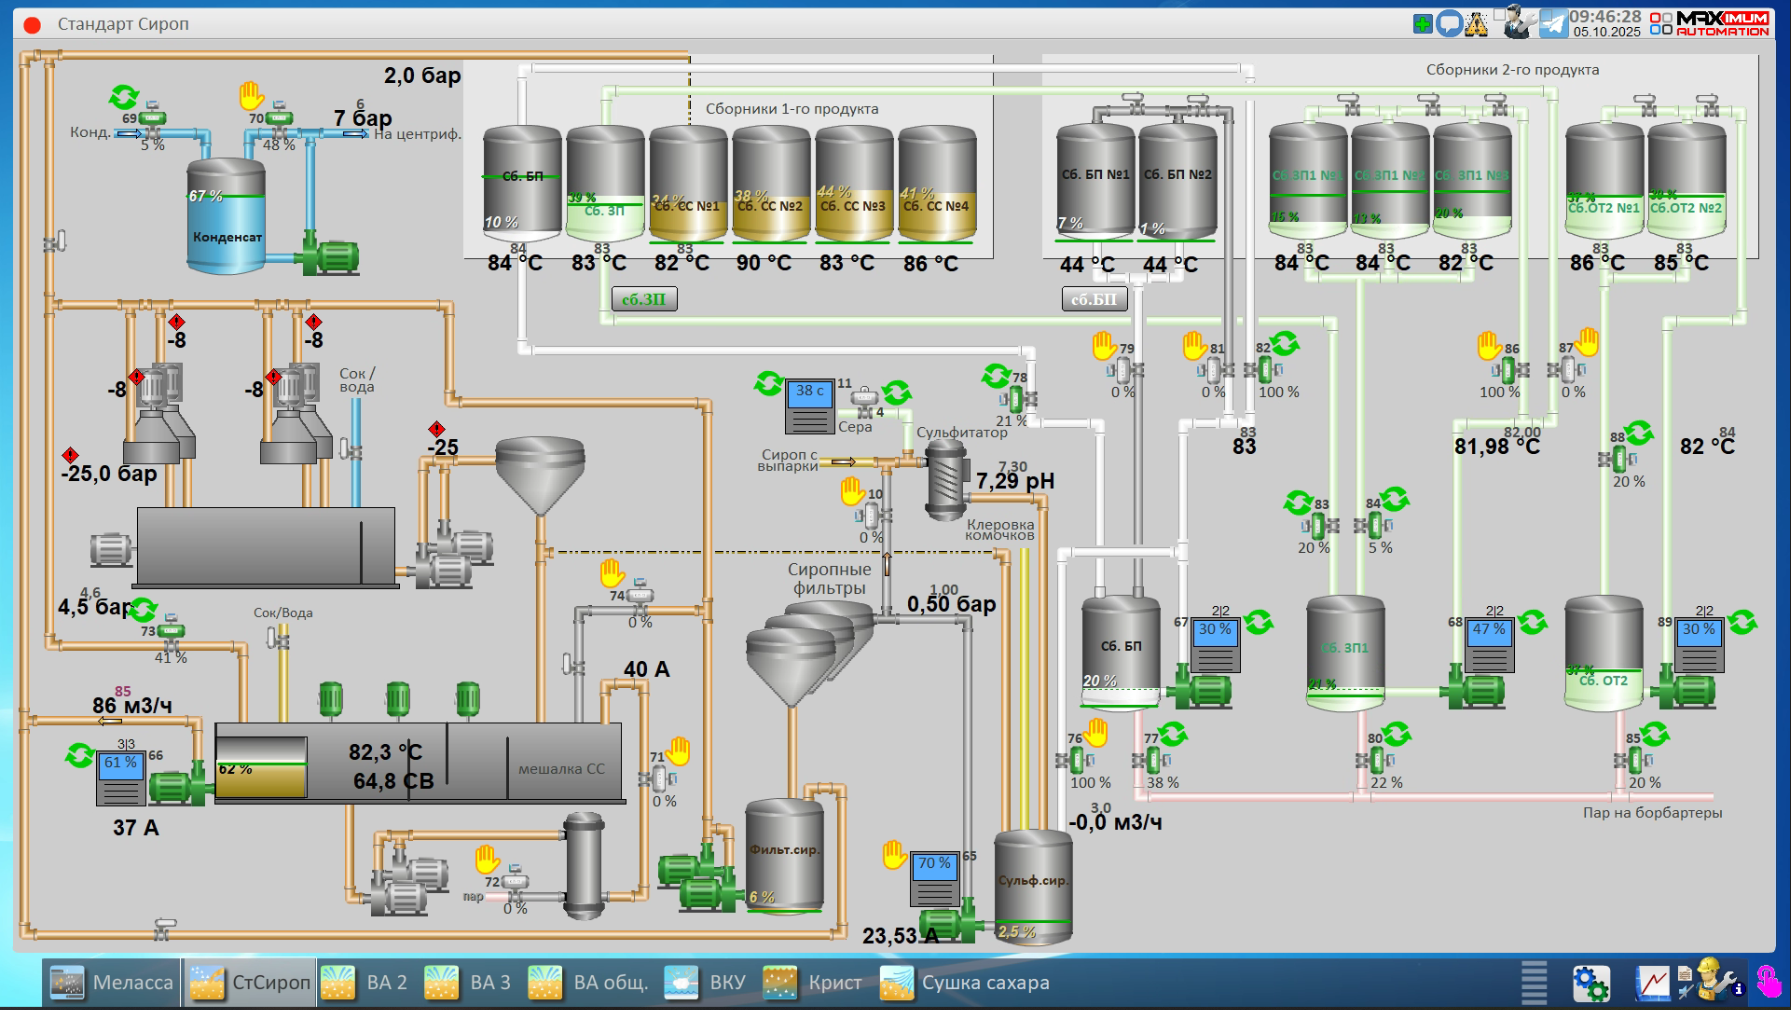Toggle manual mode hand on valve 70
Viewport: 1791px width, 1010px height.
coord(251,96)
